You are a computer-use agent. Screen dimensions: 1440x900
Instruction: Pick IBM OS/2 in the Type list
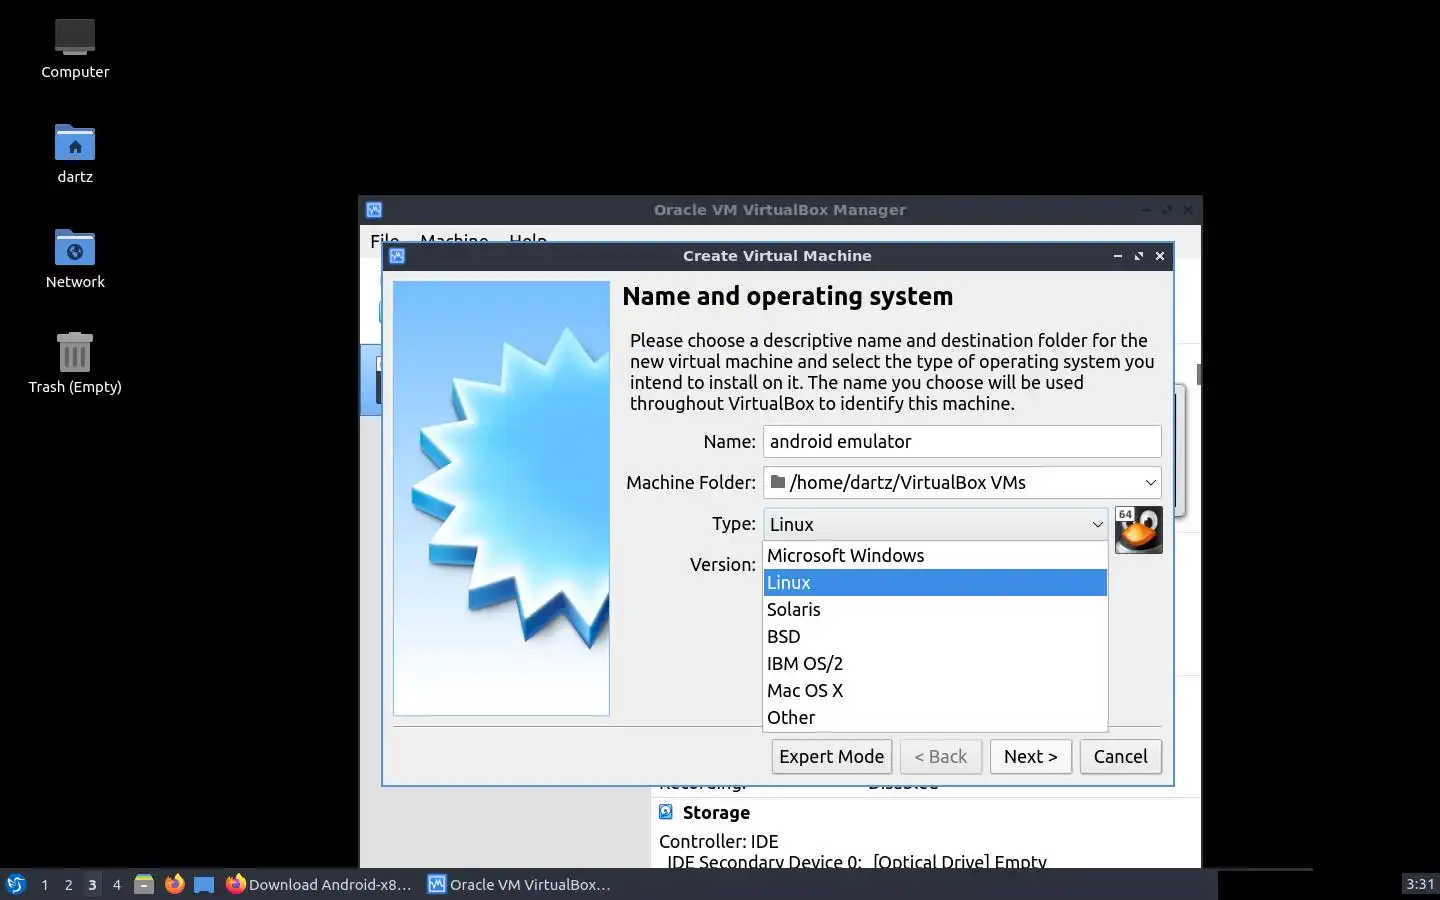[x=935, y=663]
